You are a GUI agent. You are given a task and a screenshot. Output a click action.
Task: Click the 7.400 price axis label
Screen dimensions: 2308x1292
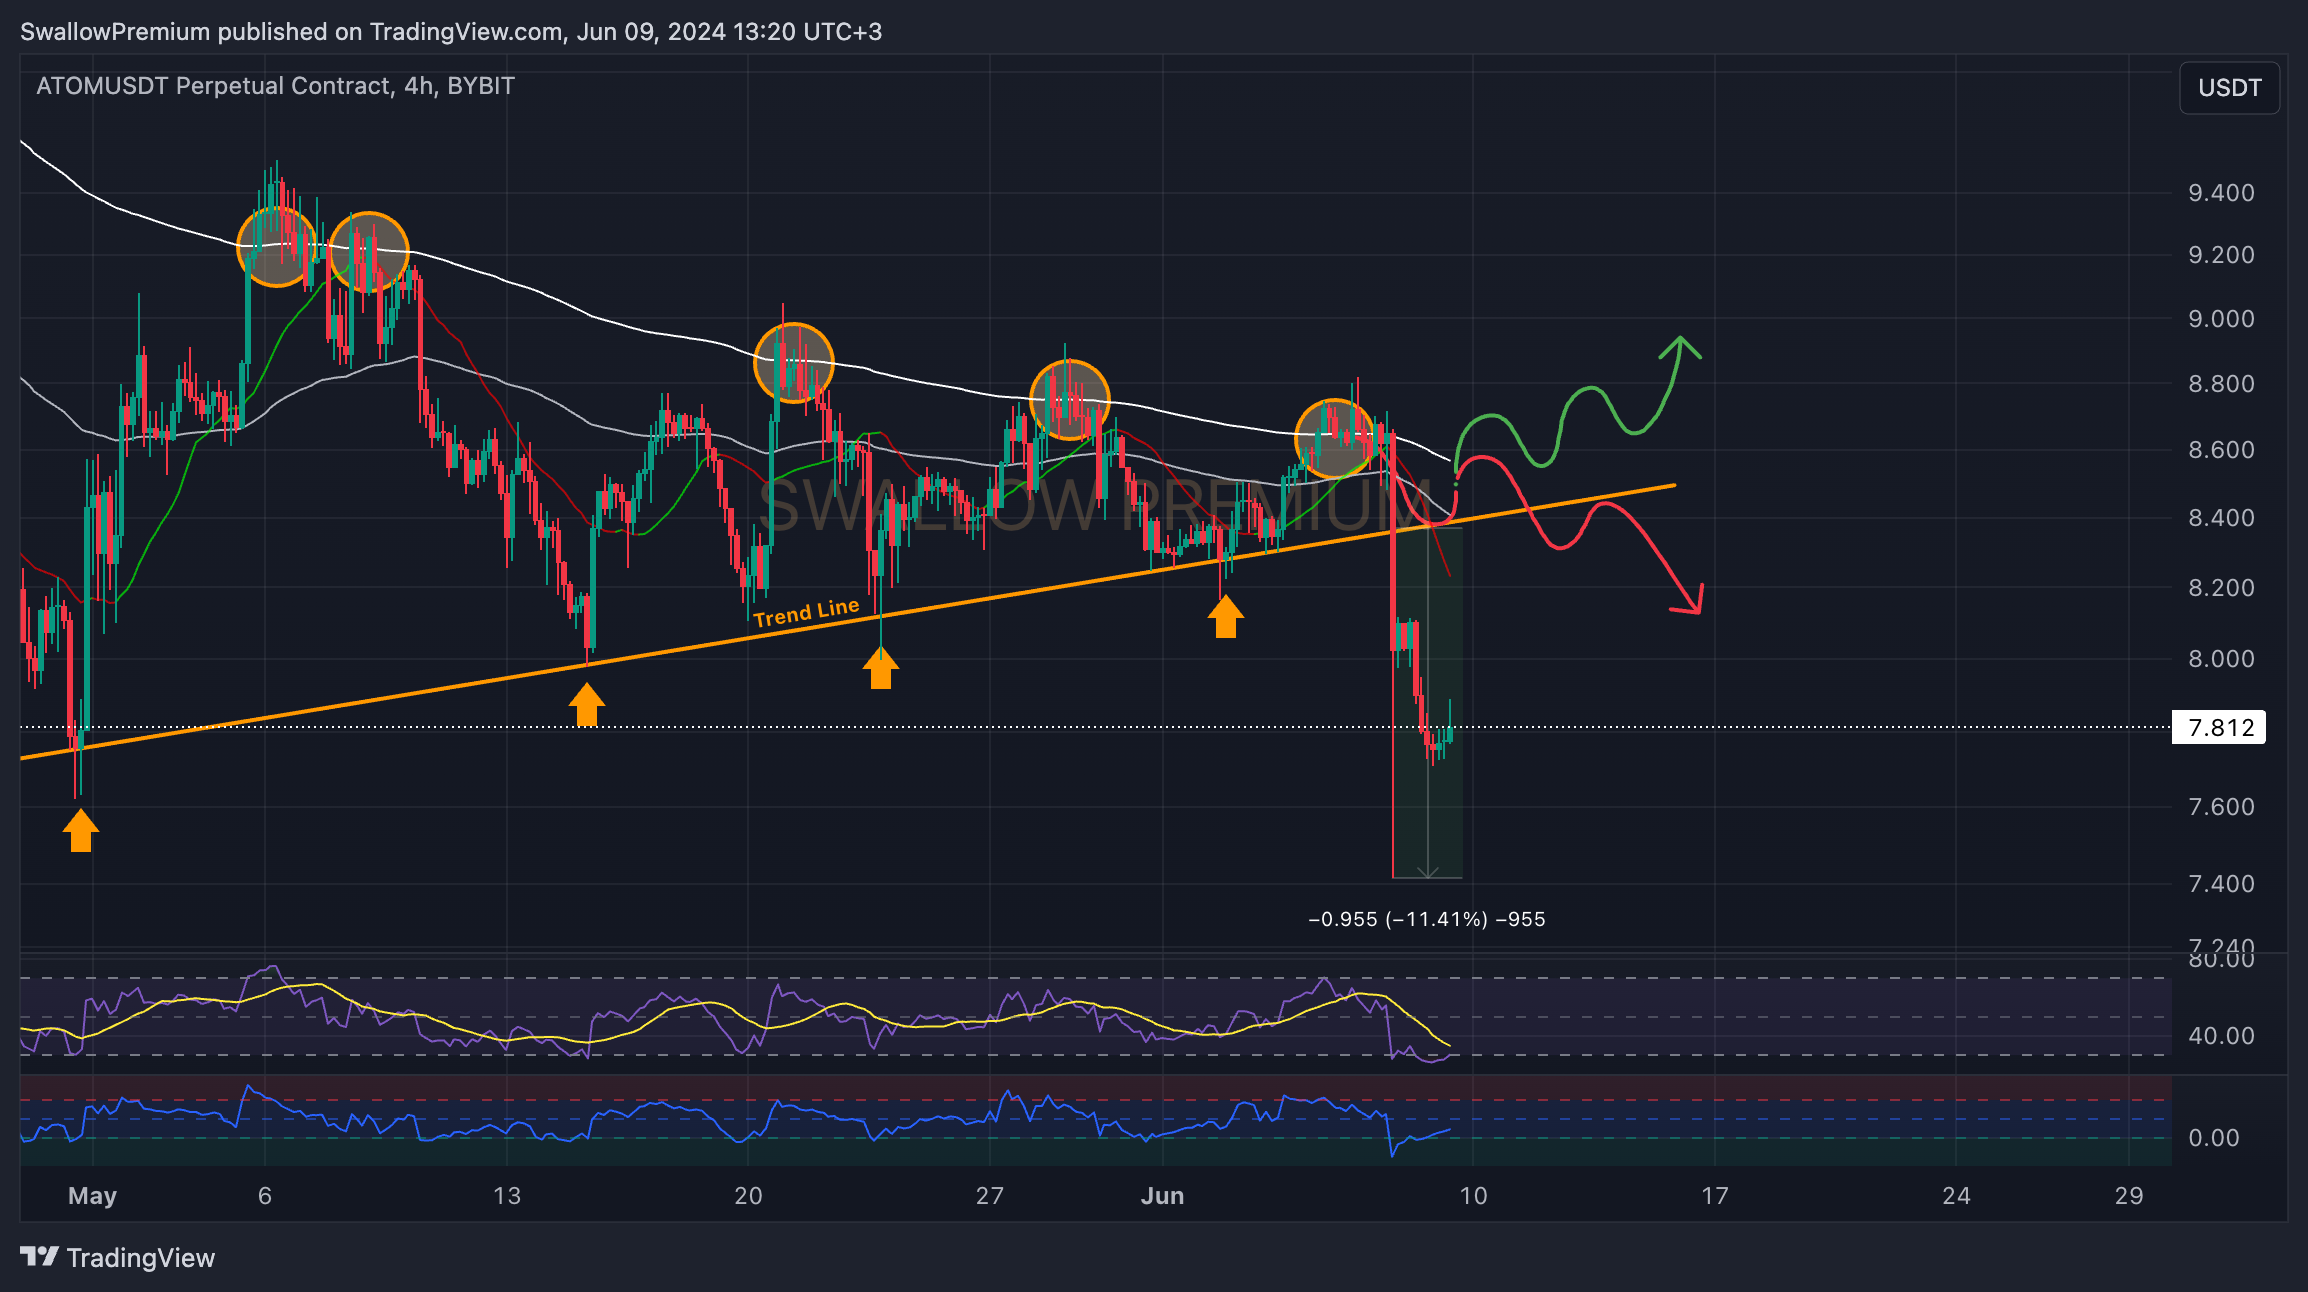pos(2221,884)
